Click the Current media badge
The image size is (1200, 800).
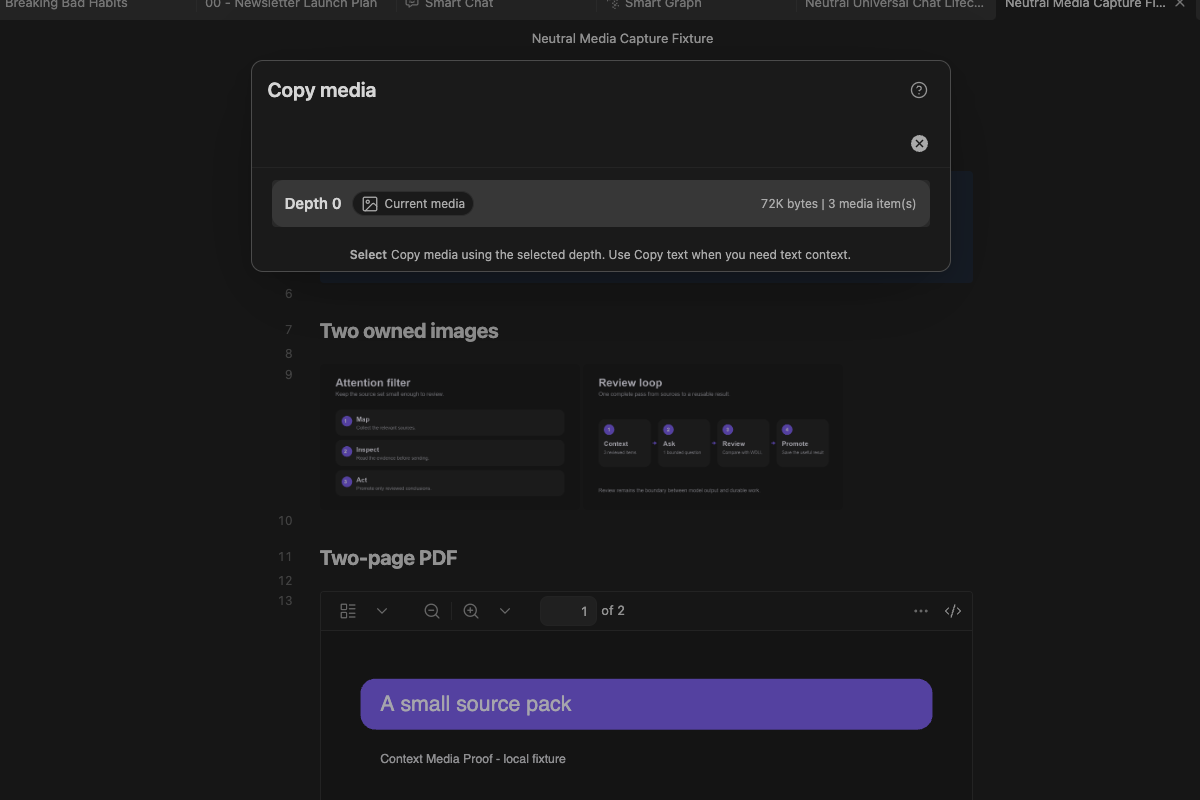tap(413, 204)
